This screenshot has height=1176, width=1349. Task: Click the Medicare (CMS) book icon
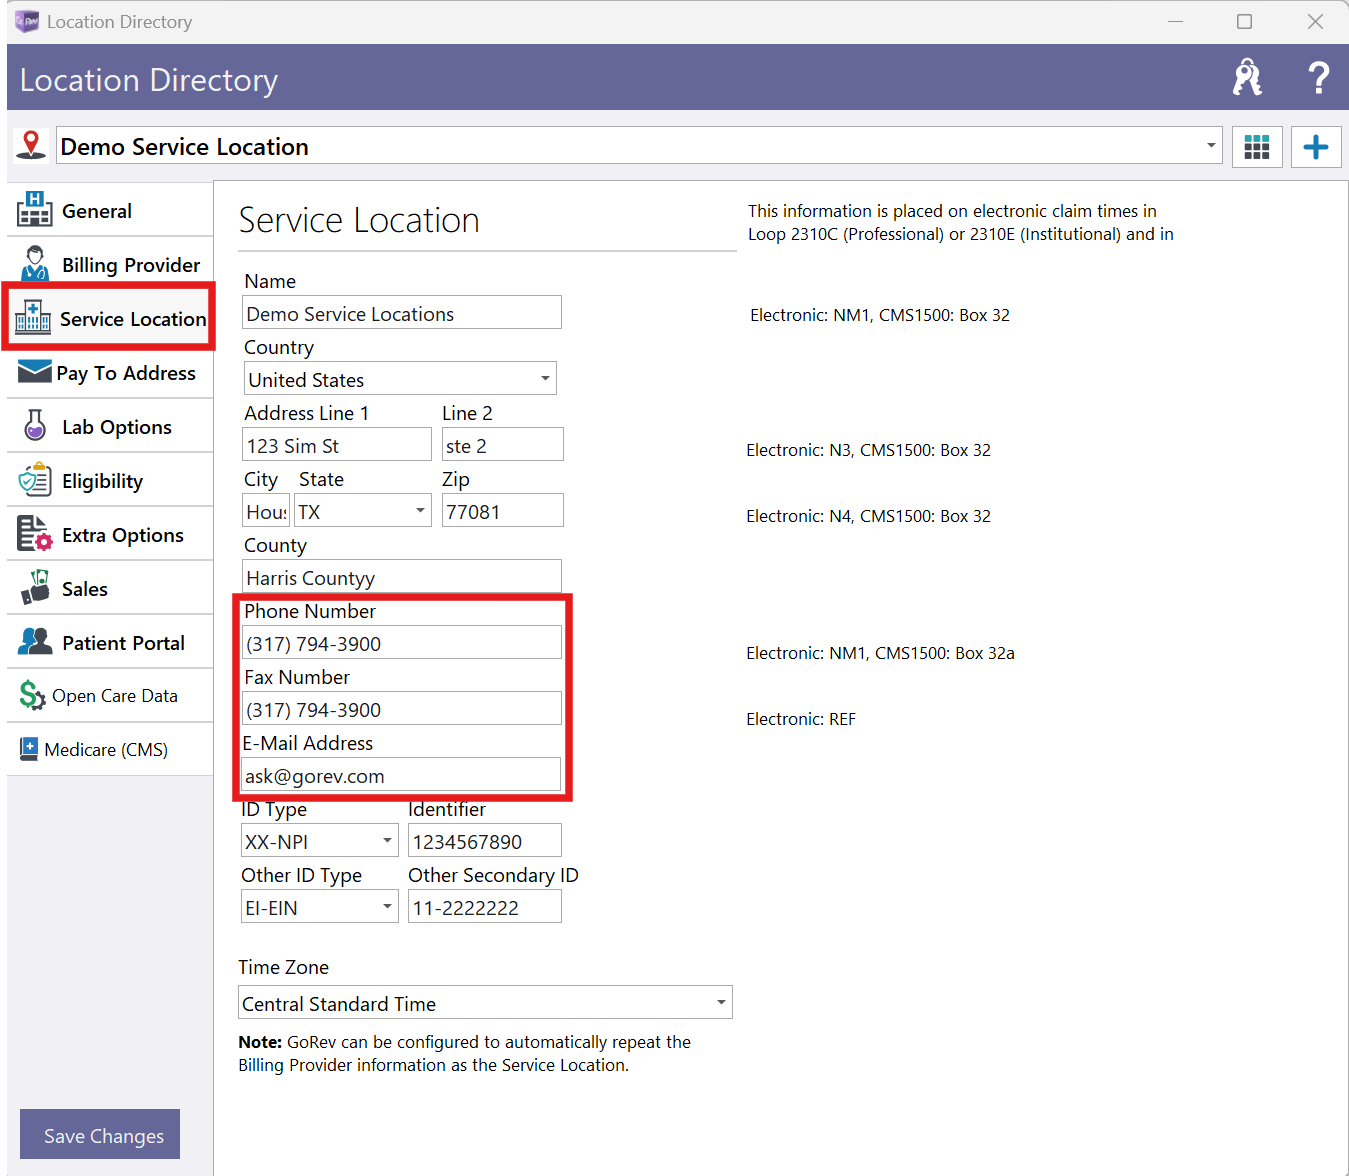click(x=30, y=748)
